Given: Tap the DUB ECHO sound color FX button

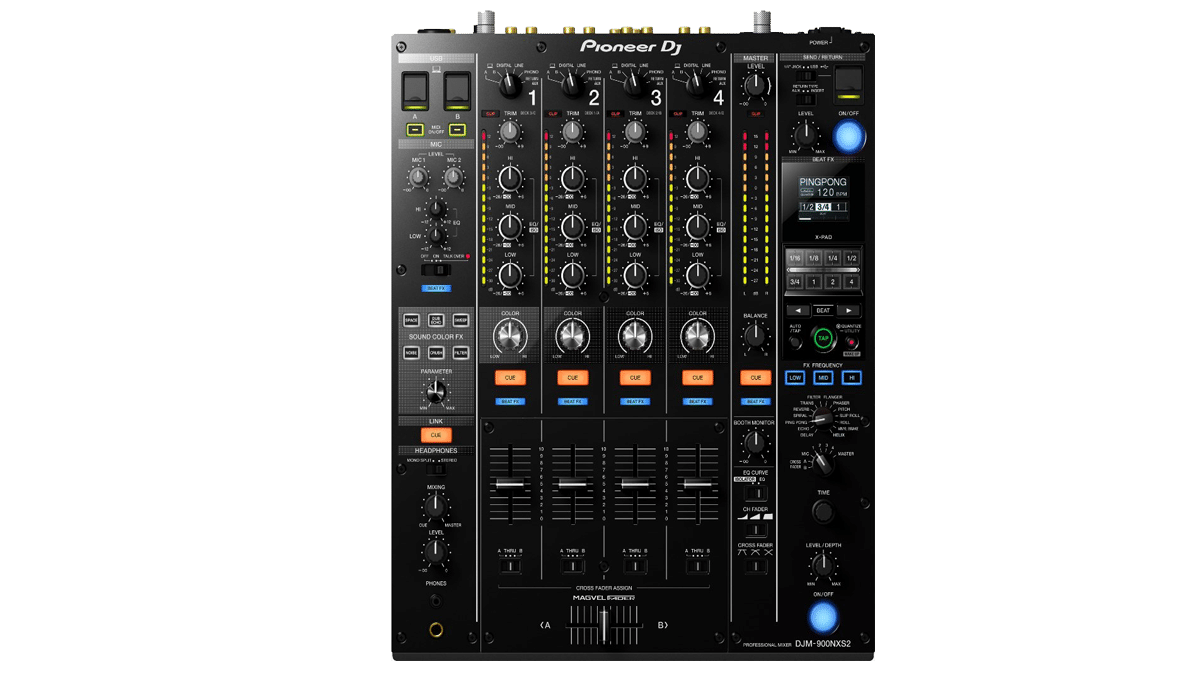Looking at the screenshot, I should pos(436,320).
